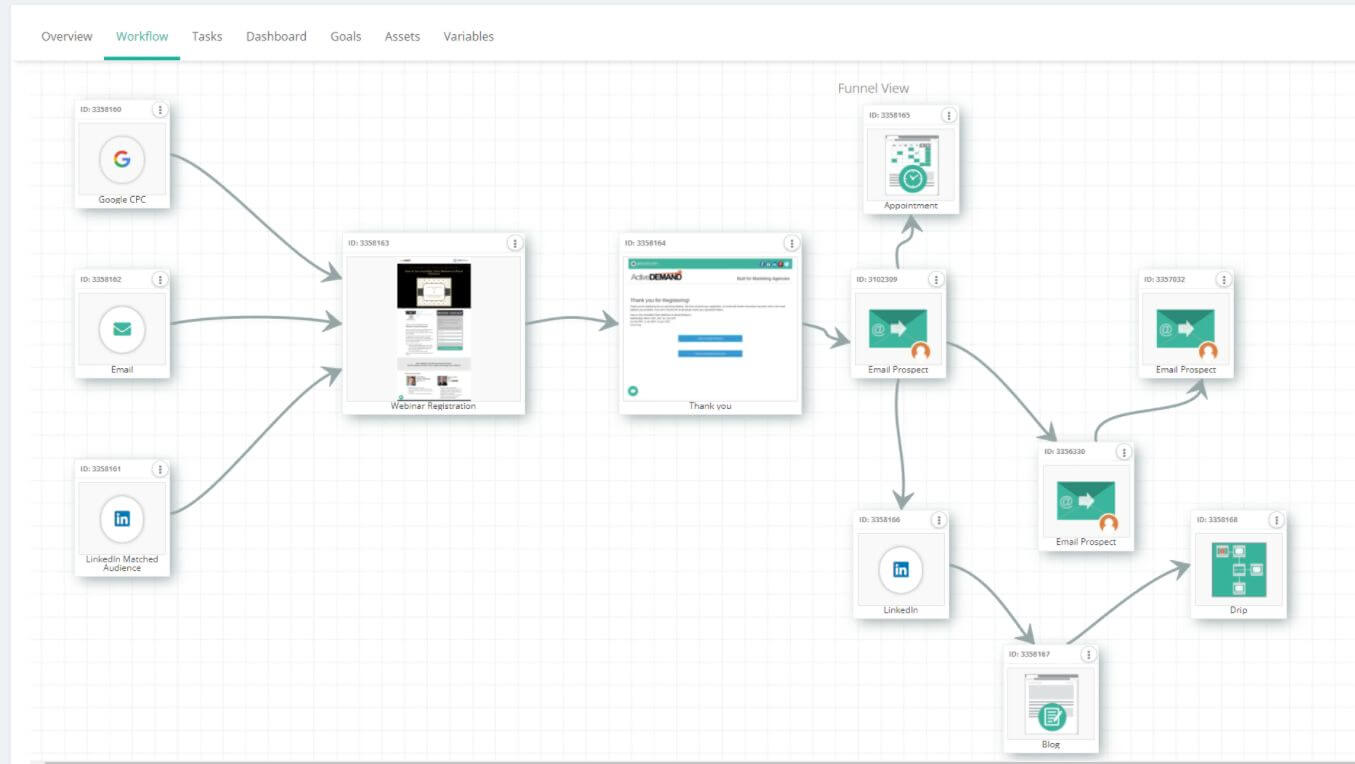Viewport: 1355px width, 764px height.
Task: Select the Variables tab
Action: 468,36
